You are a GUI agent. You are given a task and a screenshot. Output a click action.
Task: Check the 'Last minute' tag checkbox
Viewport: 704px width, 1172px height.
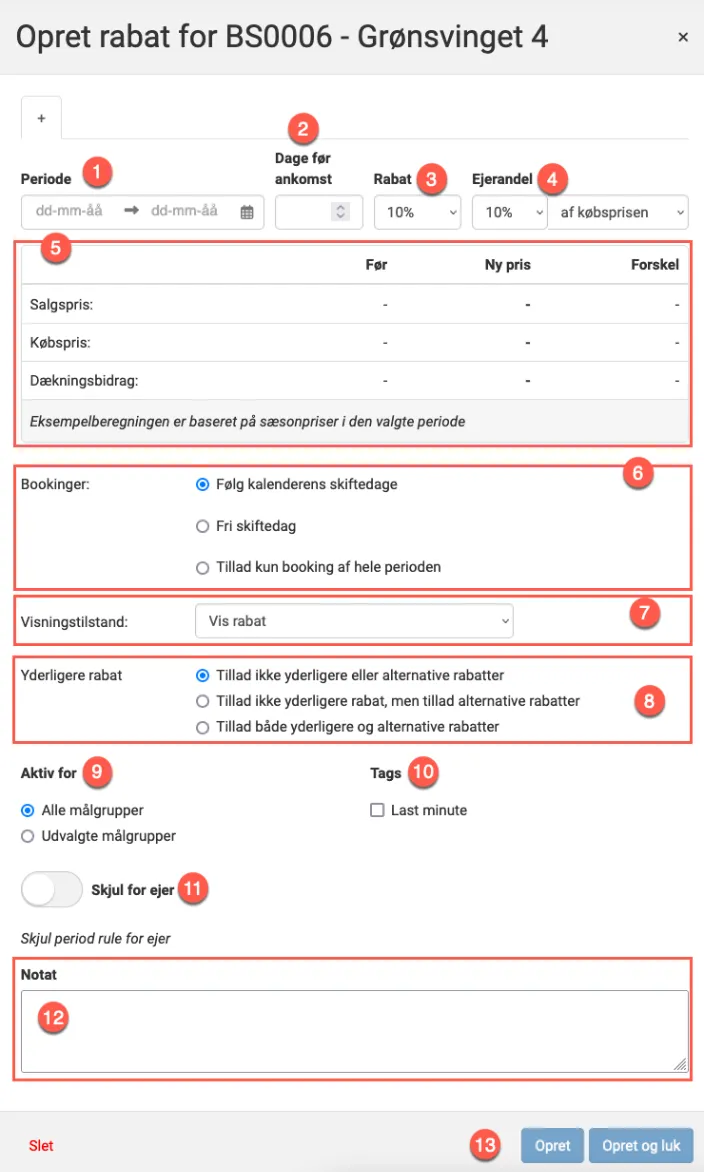pos(377,810)
